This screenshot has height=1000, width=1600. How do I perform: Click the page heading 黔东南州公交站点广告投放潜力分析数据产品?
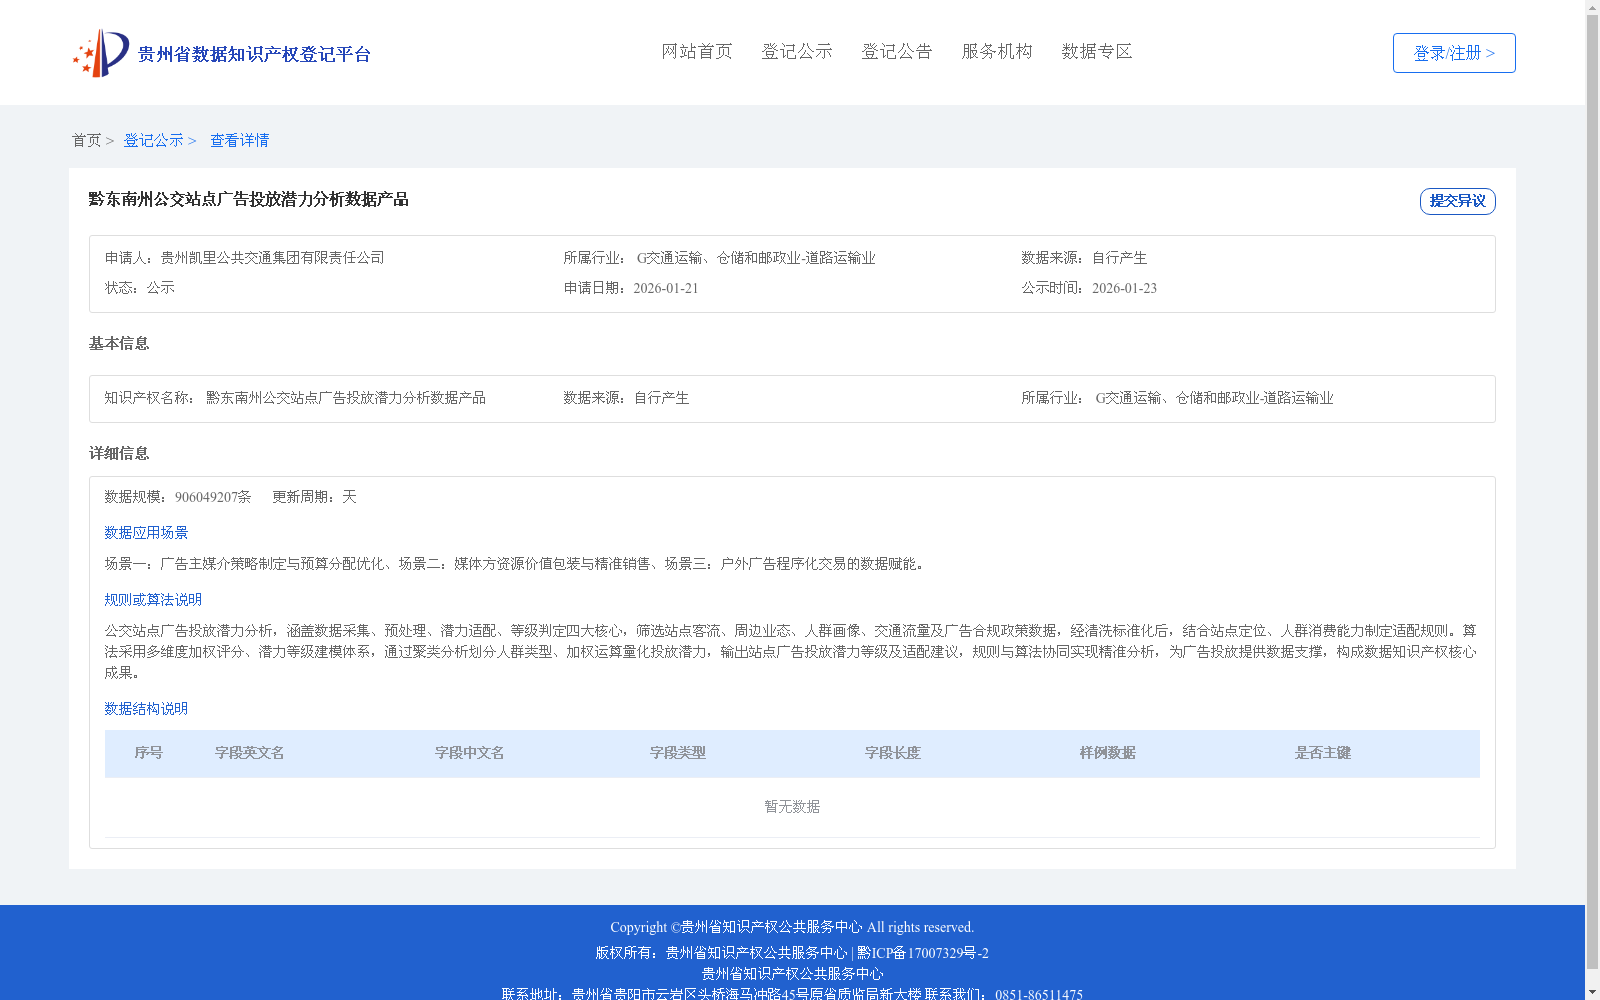[x=249, y=199]
